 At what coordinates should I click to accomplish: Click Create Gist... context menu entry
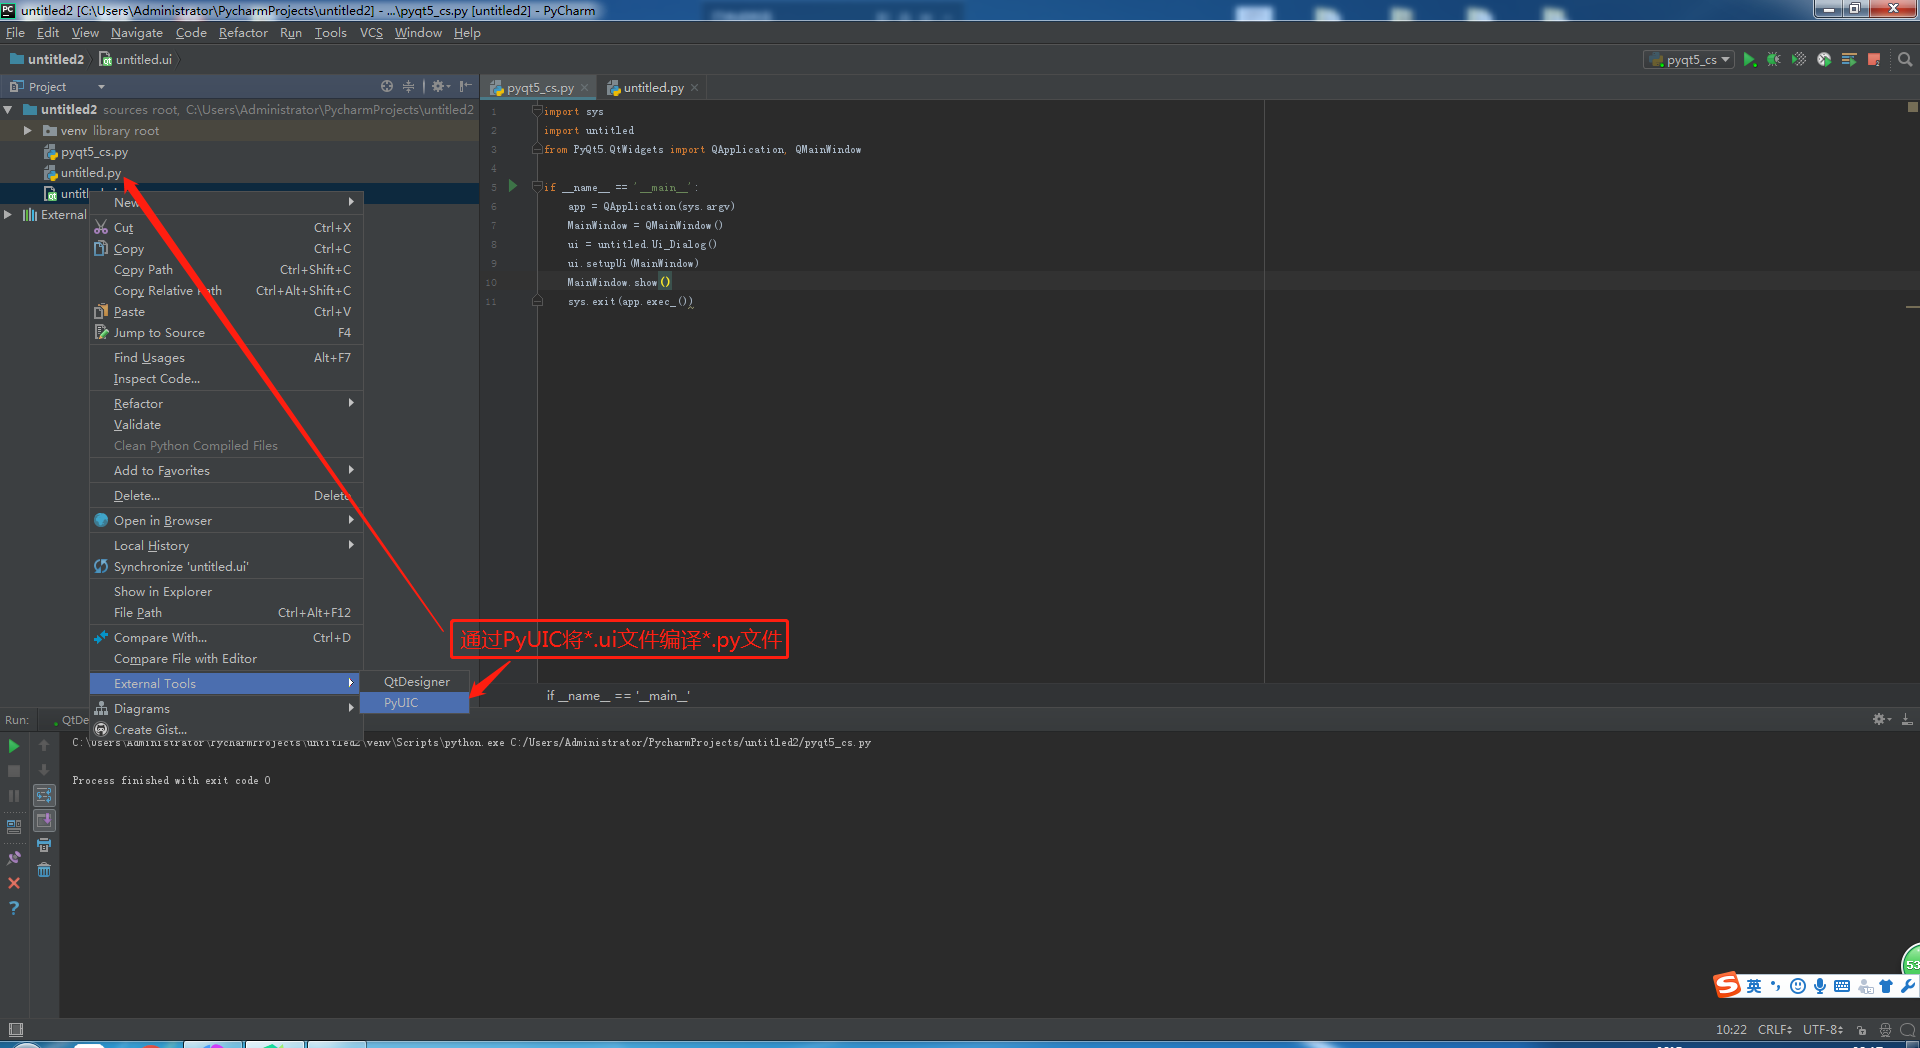pos(226,730)
